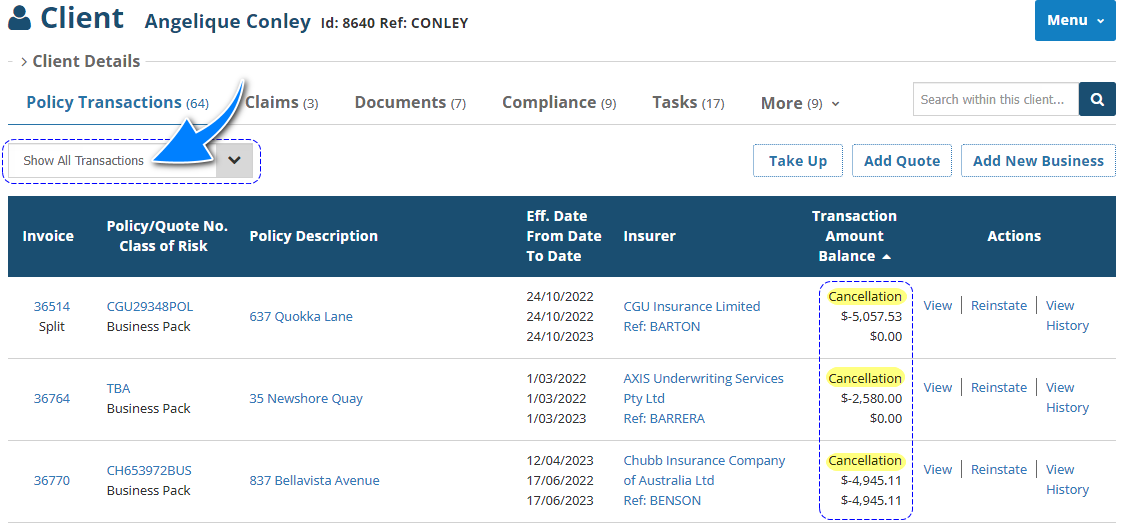The width and height of the screenshot is (1121, 524).
Task: Sort by the Transaction Amount Balance column header
Action: coord(854,236)
